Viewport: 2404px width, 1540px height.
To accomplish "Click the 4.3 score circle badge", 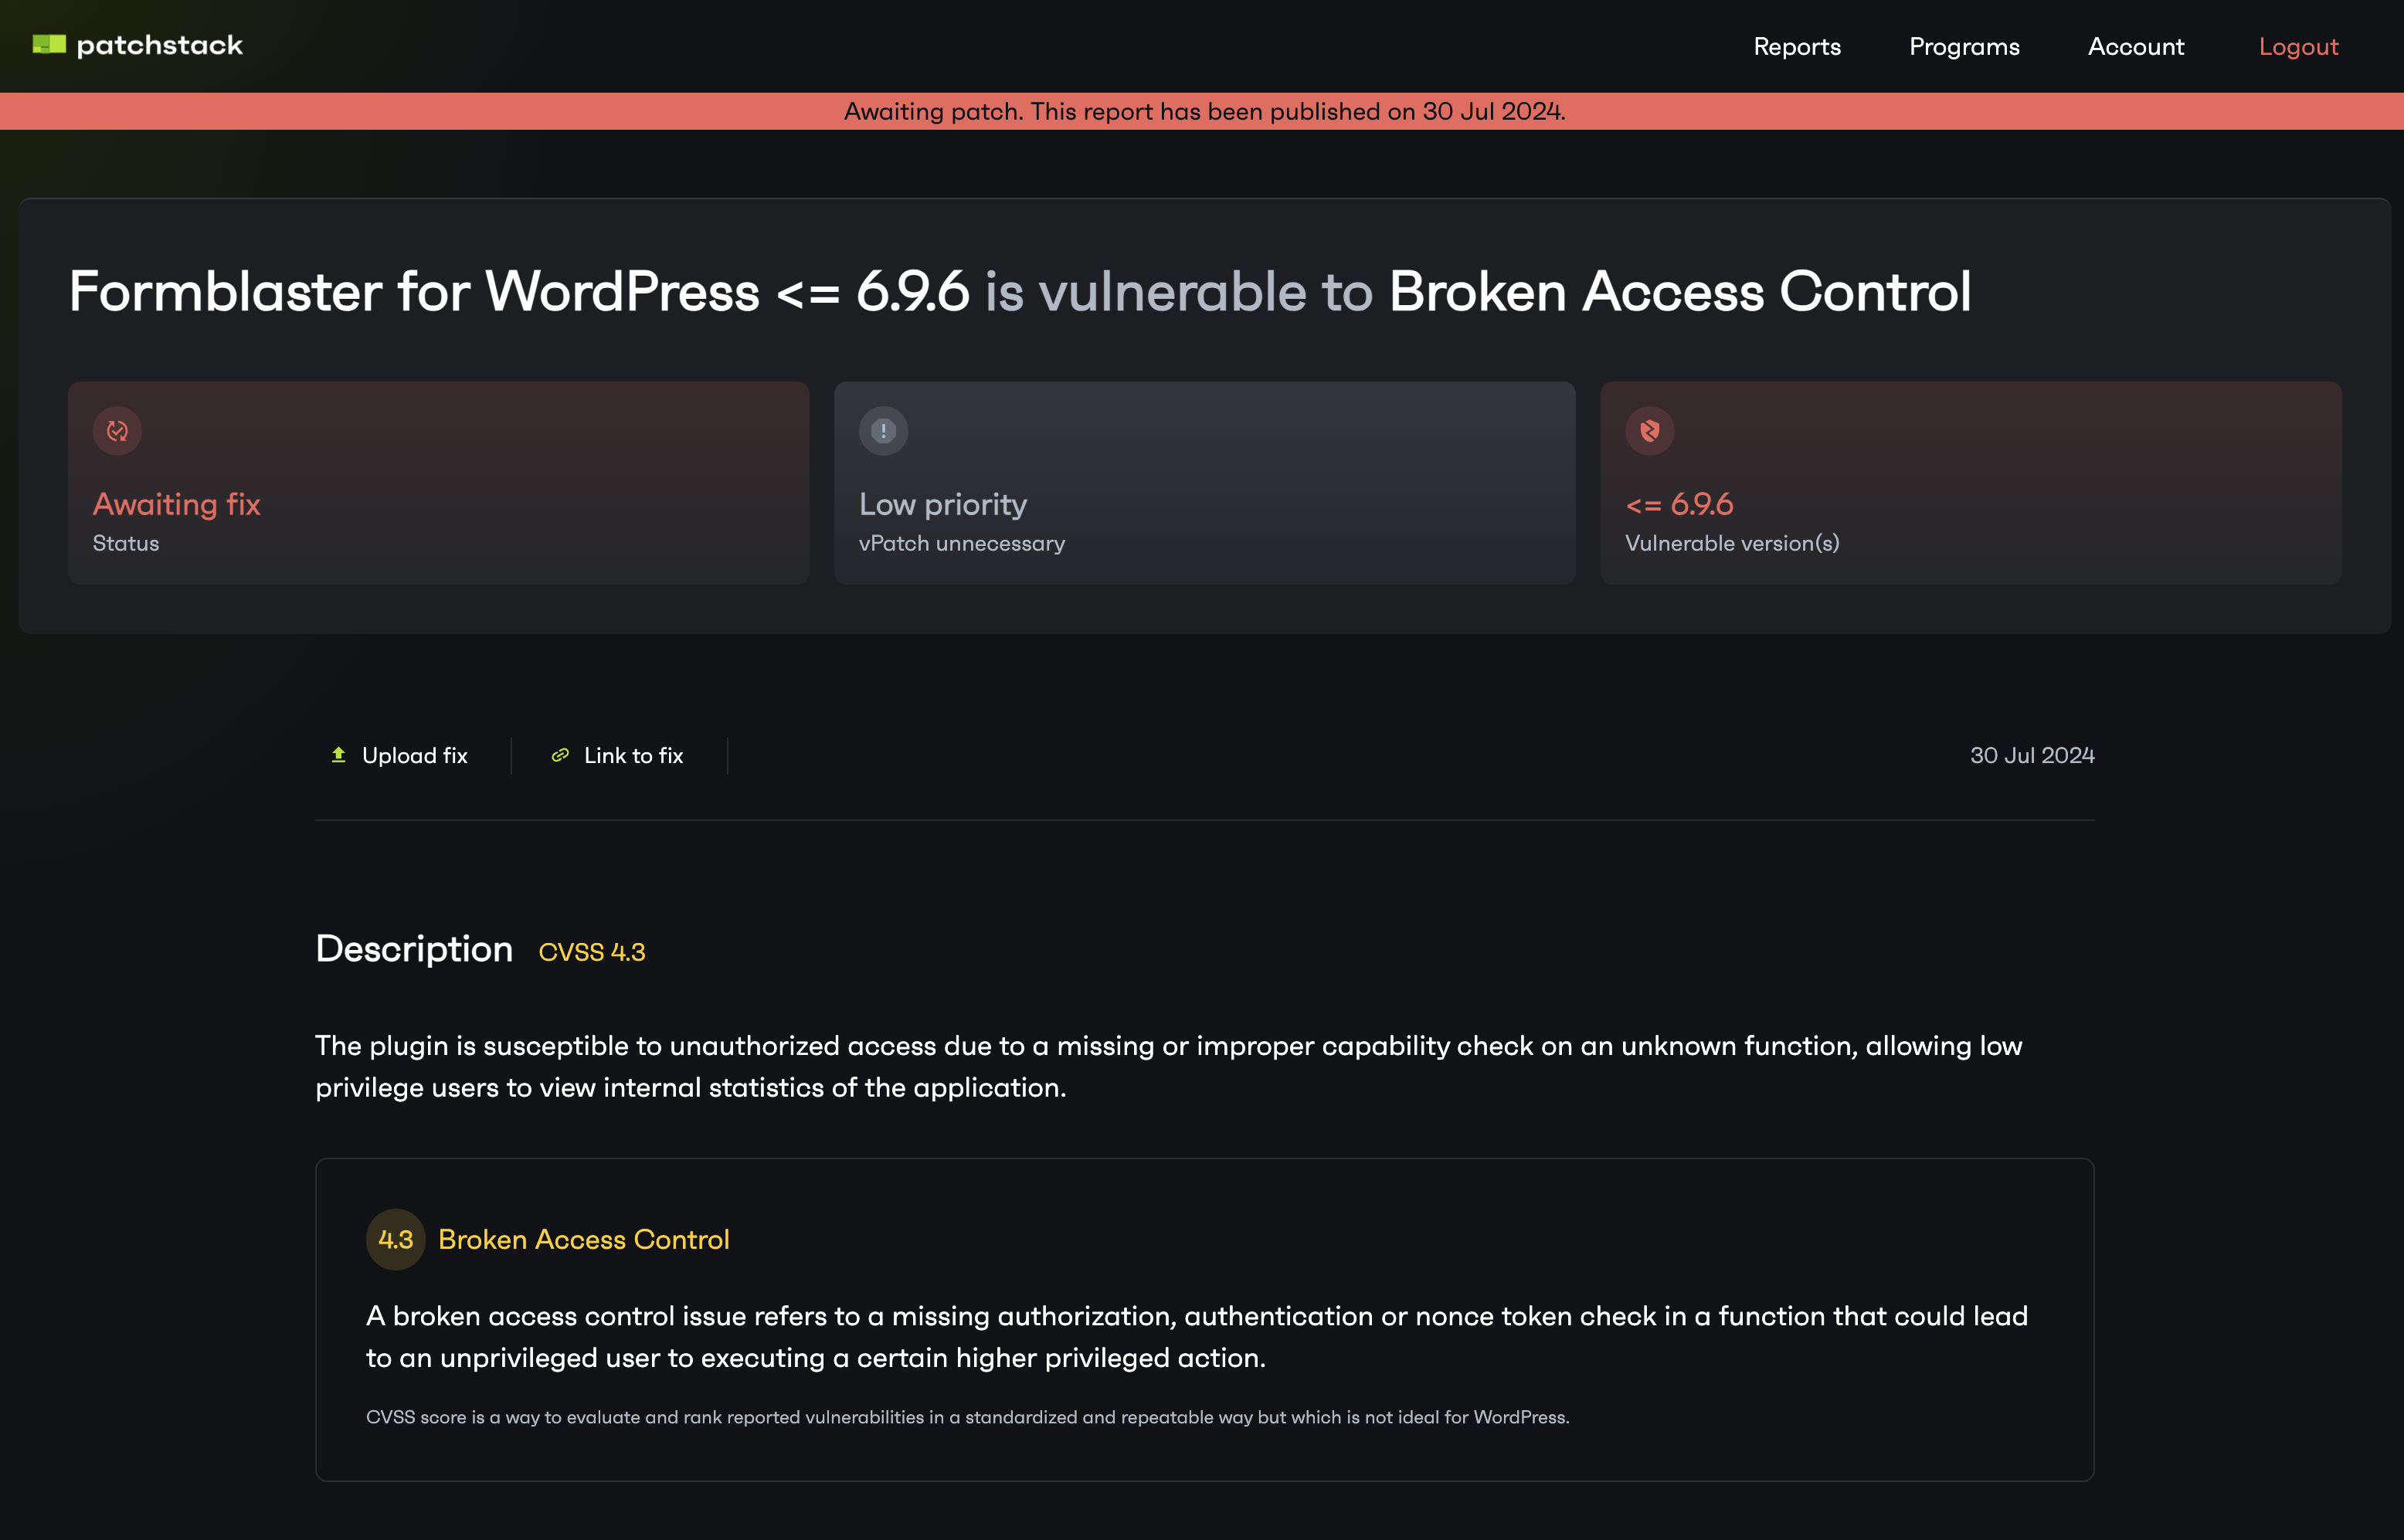I will coord(396,1239).
